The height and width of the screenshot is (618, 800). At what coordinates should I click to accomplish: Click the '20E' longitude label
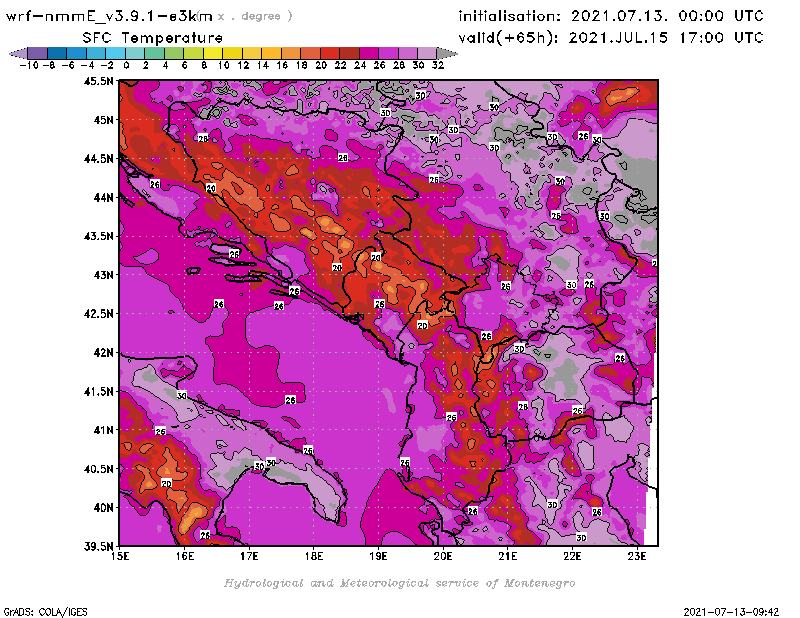coord(443,556)
